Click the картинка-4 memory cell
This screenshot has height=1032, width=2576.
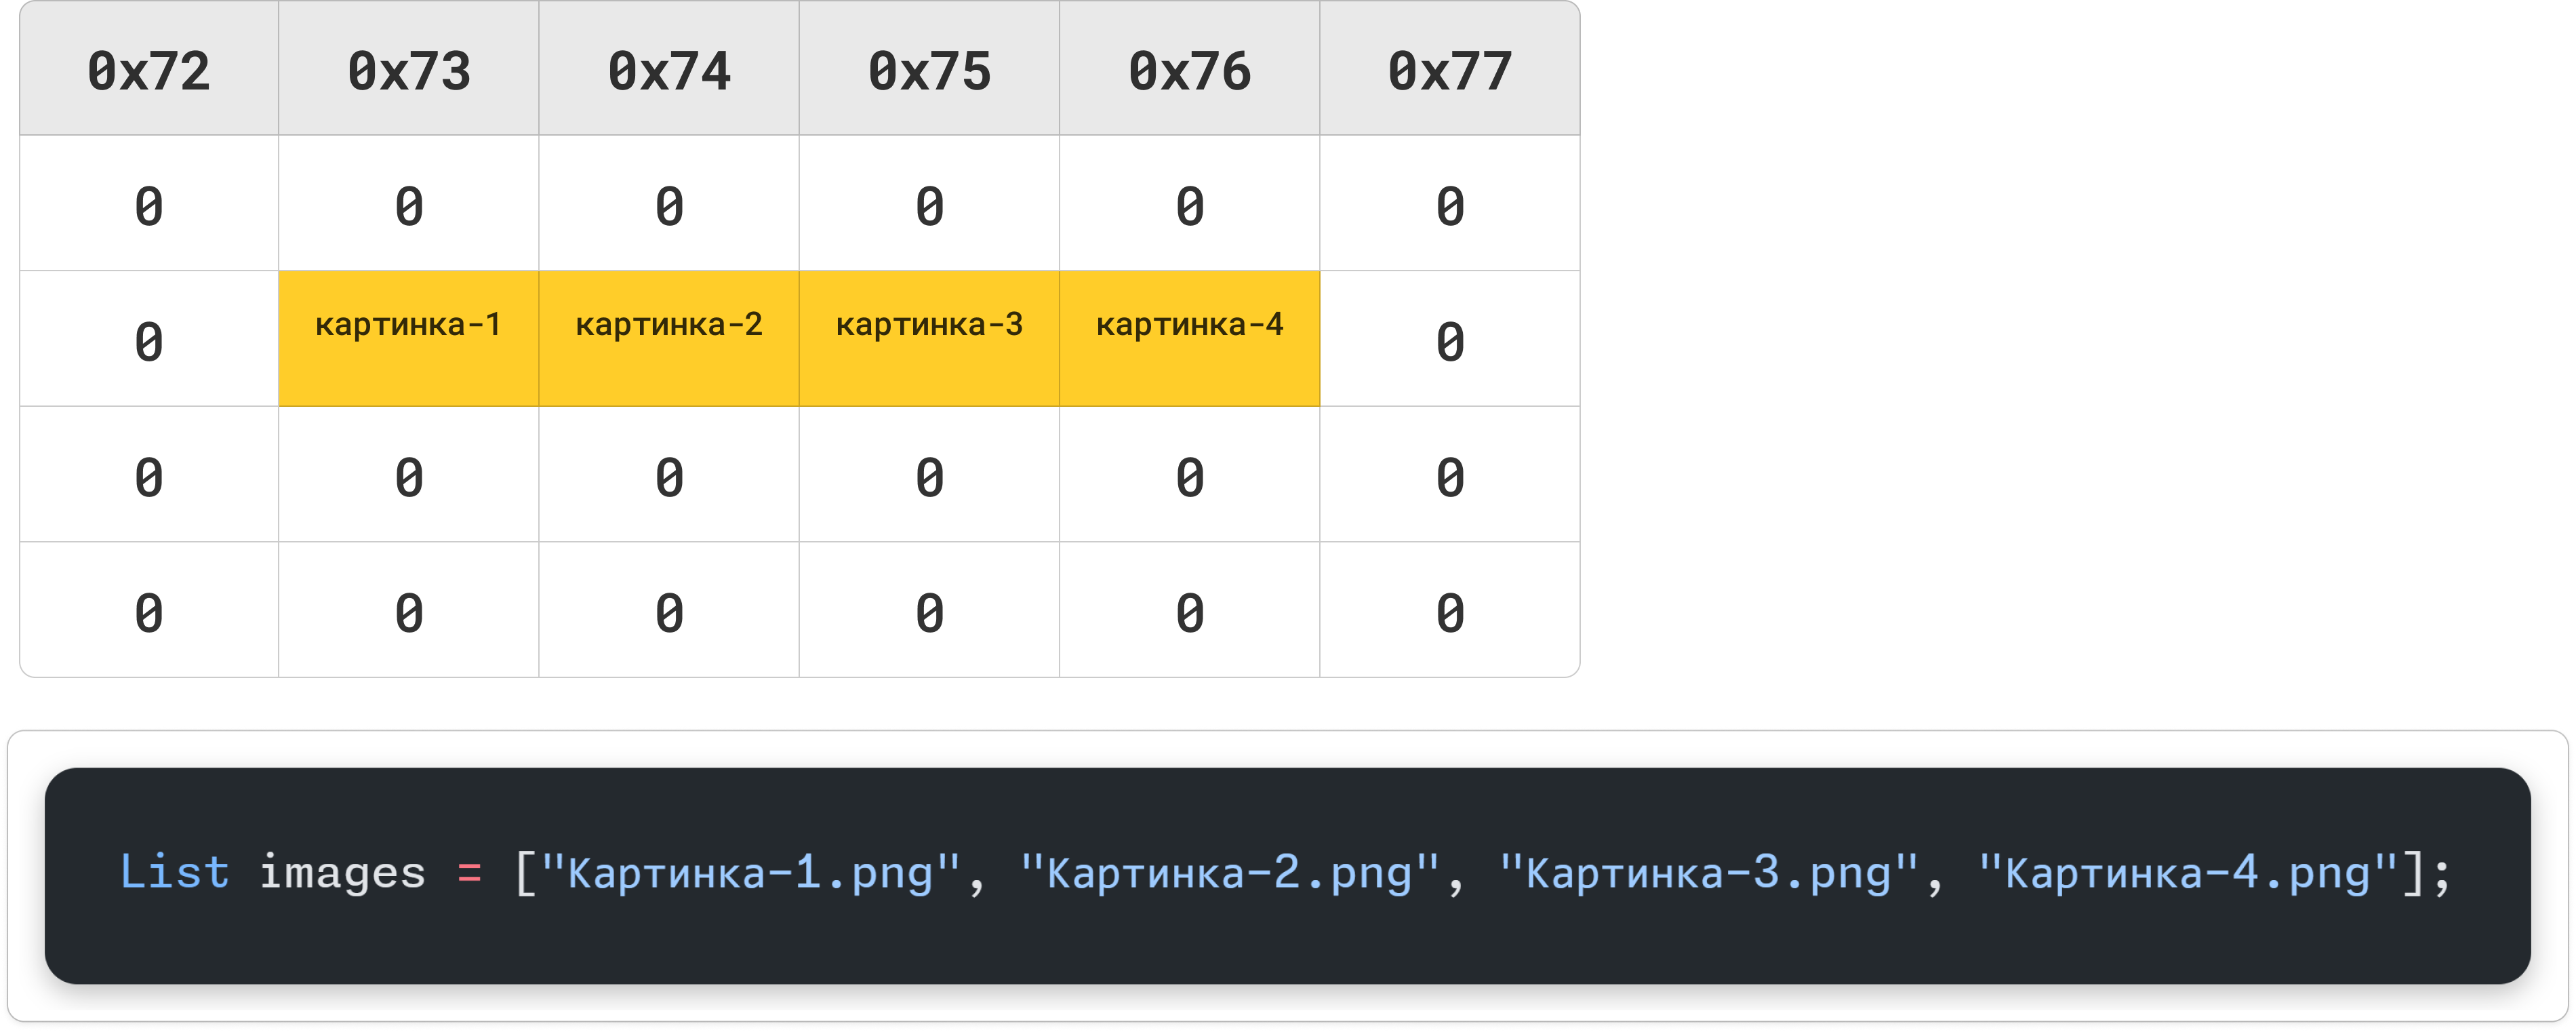pos(1189,338)
